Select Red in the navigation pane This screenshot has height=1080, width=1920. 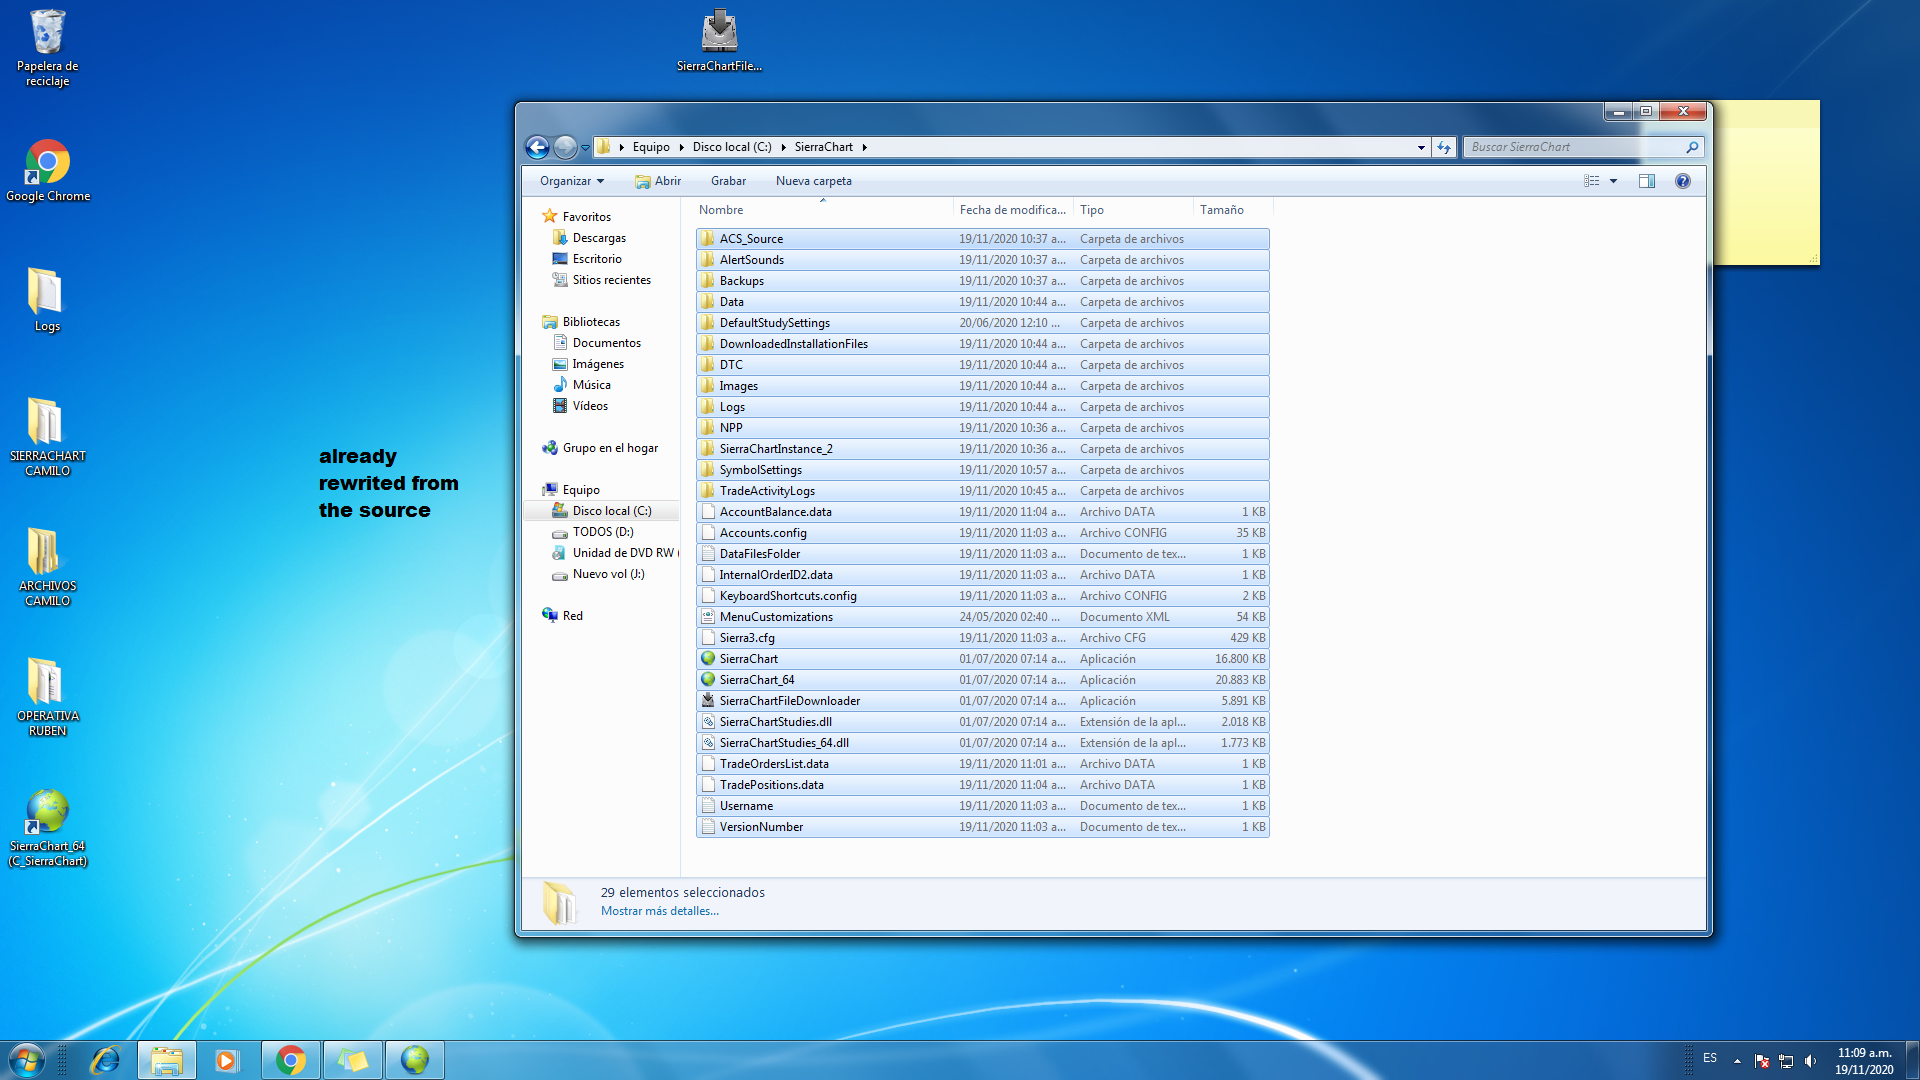tap(572, 616)
